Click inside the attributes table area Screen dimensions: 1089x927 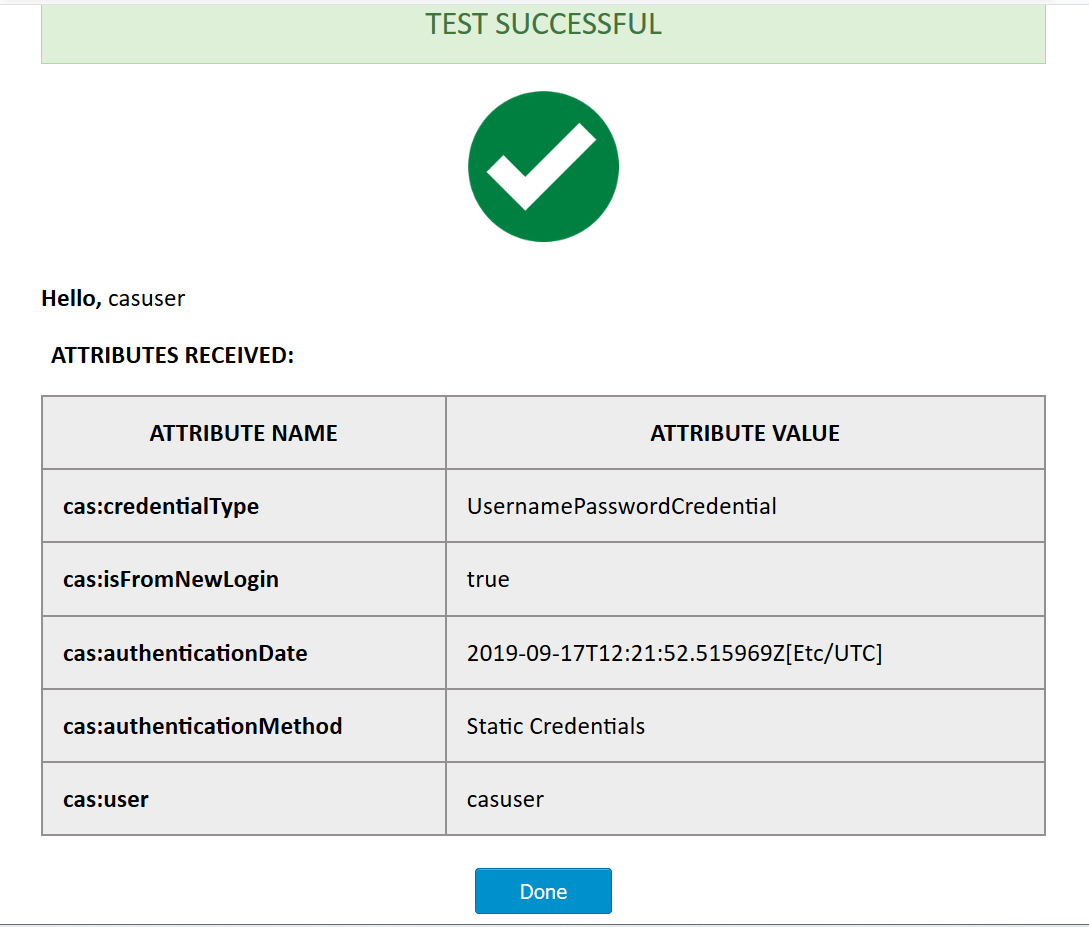[543, 615]
